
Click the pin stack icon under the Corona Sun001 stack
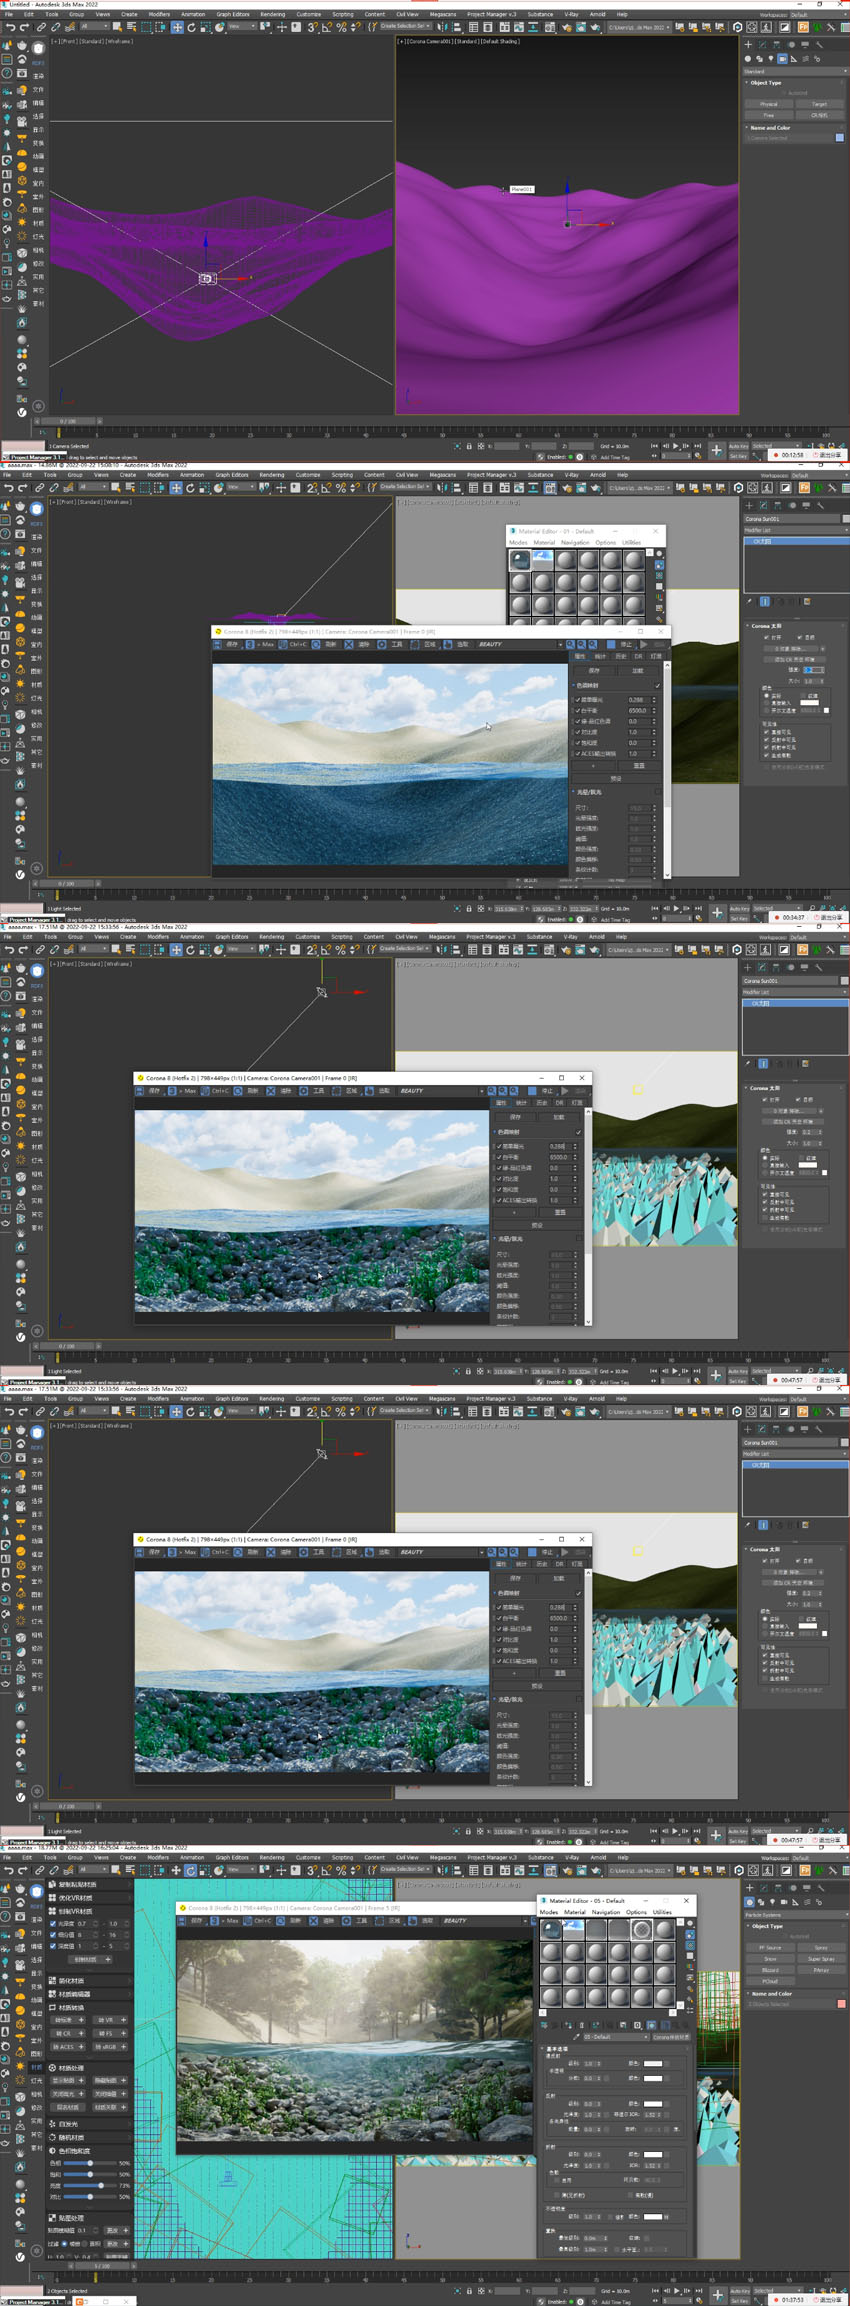coord(749,601)
